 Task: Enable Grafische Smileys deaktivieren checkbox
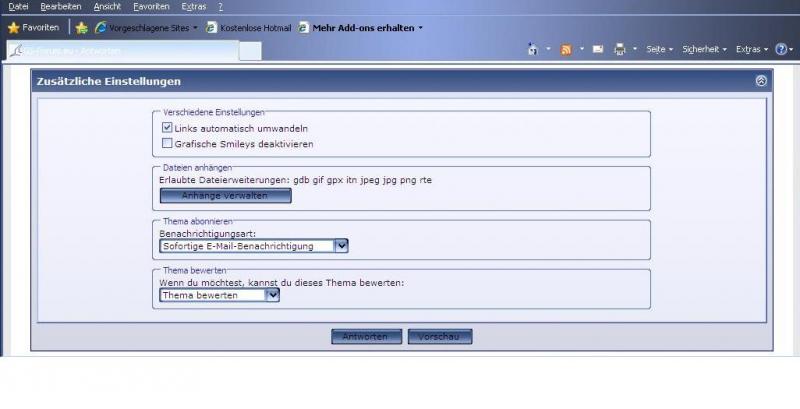click(167, 144)
